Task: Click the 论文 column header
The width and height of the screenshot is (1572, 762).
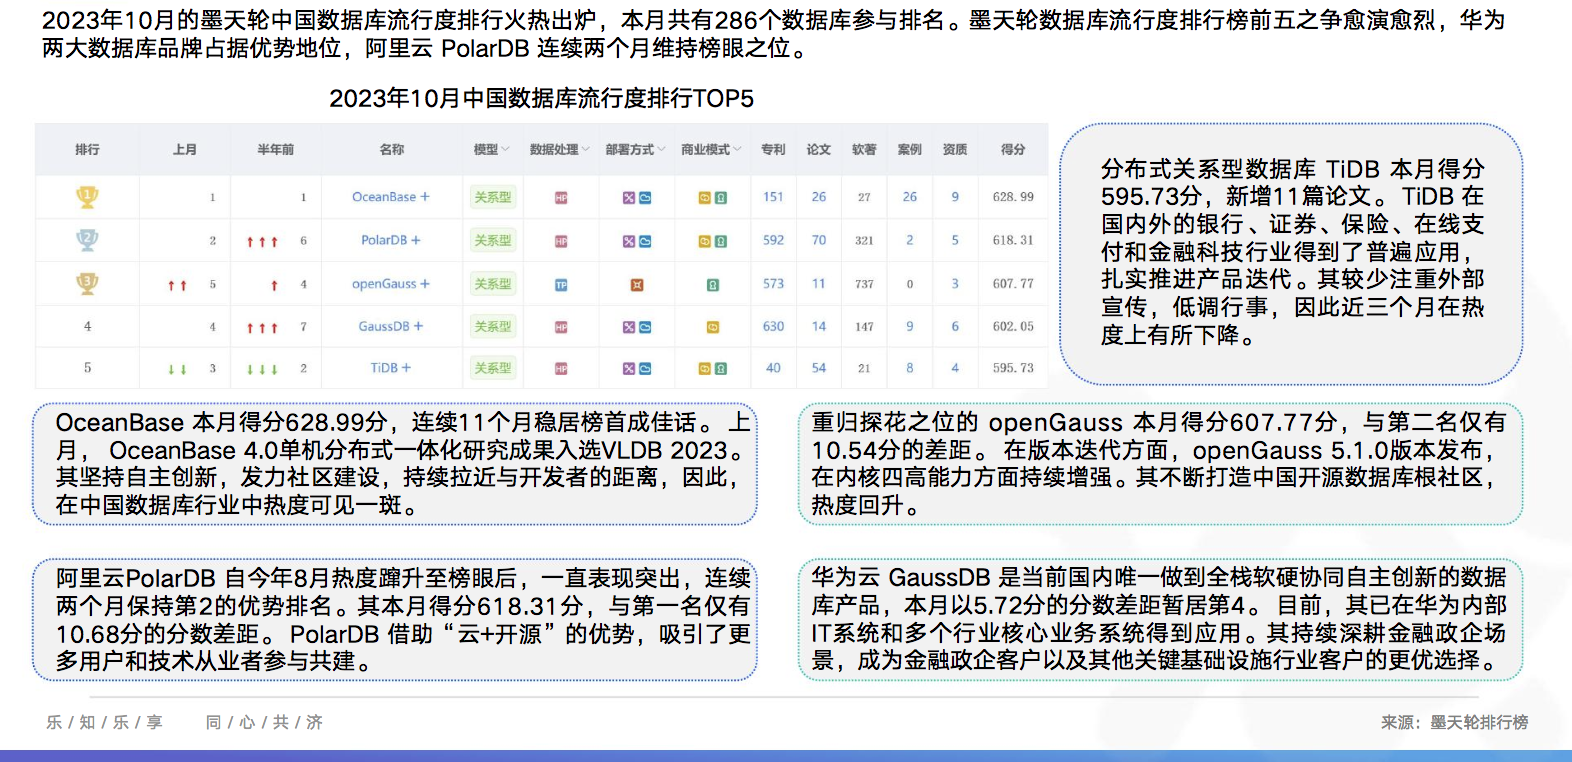Action: coord(819,149)
